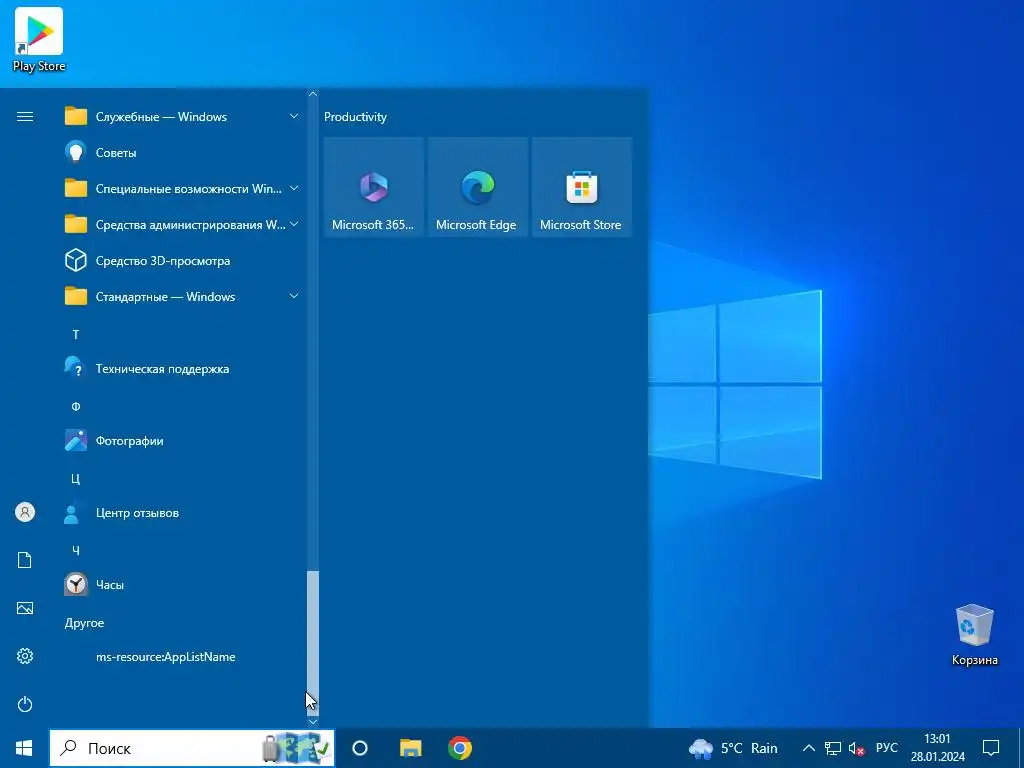Expand the Служебные — Windows folder
The width and height of the screenshot is (1024, 768).
click(183, 117)
